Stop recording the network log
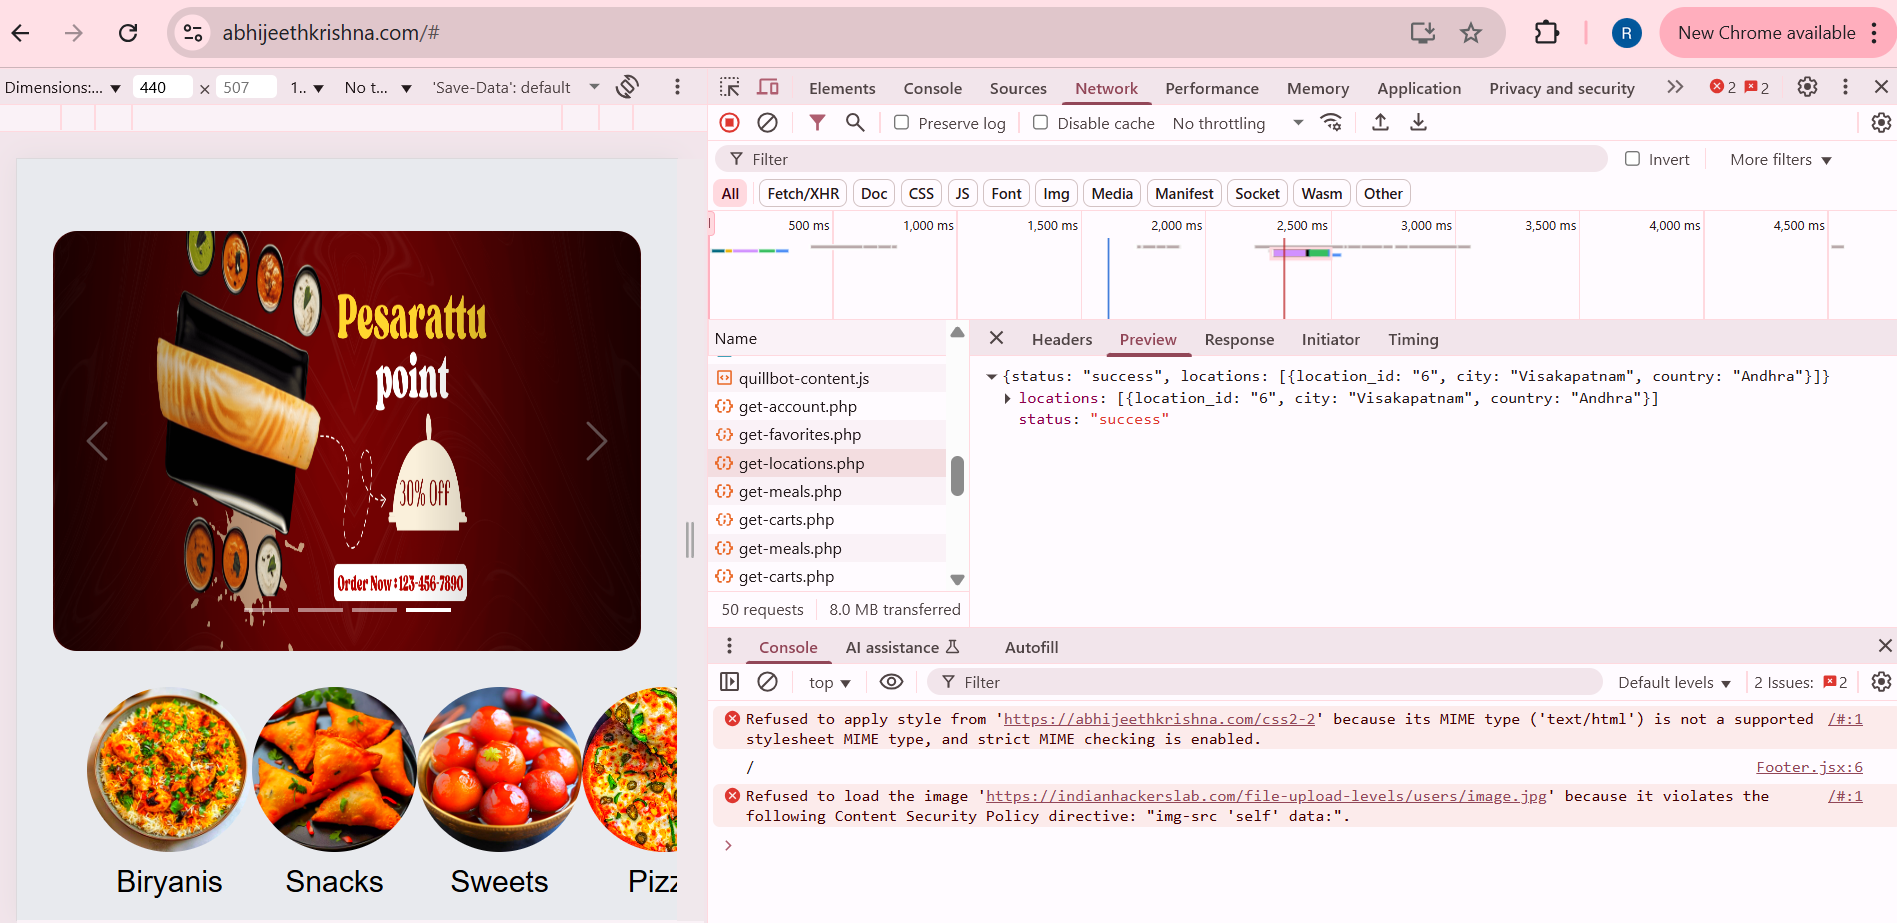This screenshot has height=923, width=1897. pyautogui.click(x=729, y=122)
